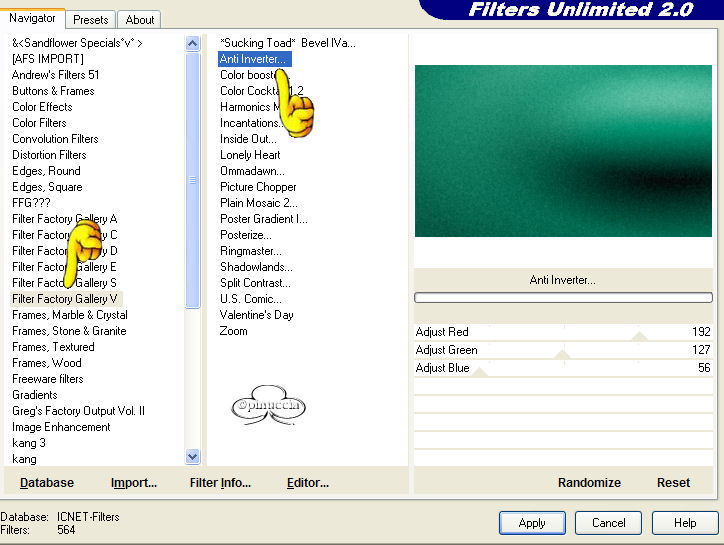This screenshot has height=545, width=724.
Task: Select Edges, Round category
Action: click(46, 171)
